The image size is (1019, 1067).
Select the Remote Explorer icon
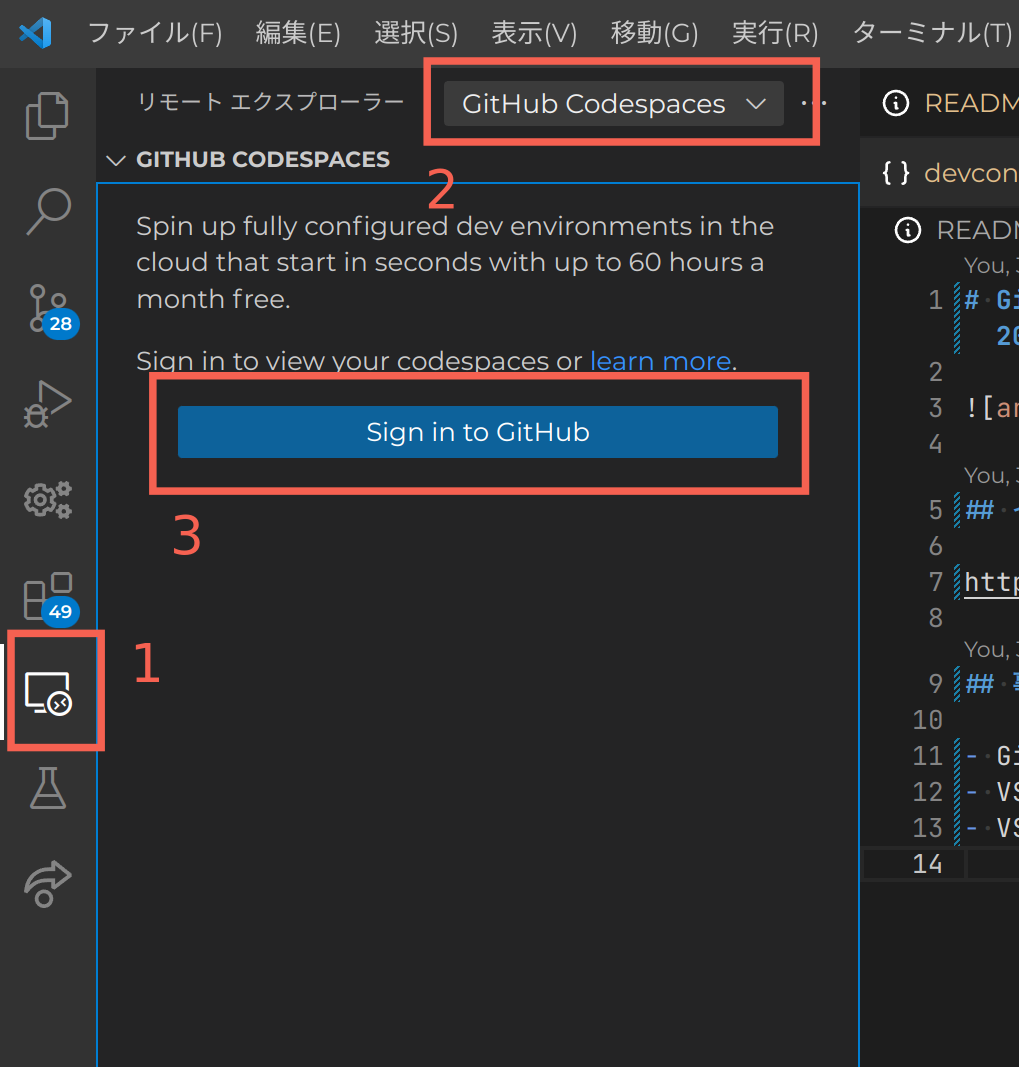pyautogui.click(x=48, y=692)
